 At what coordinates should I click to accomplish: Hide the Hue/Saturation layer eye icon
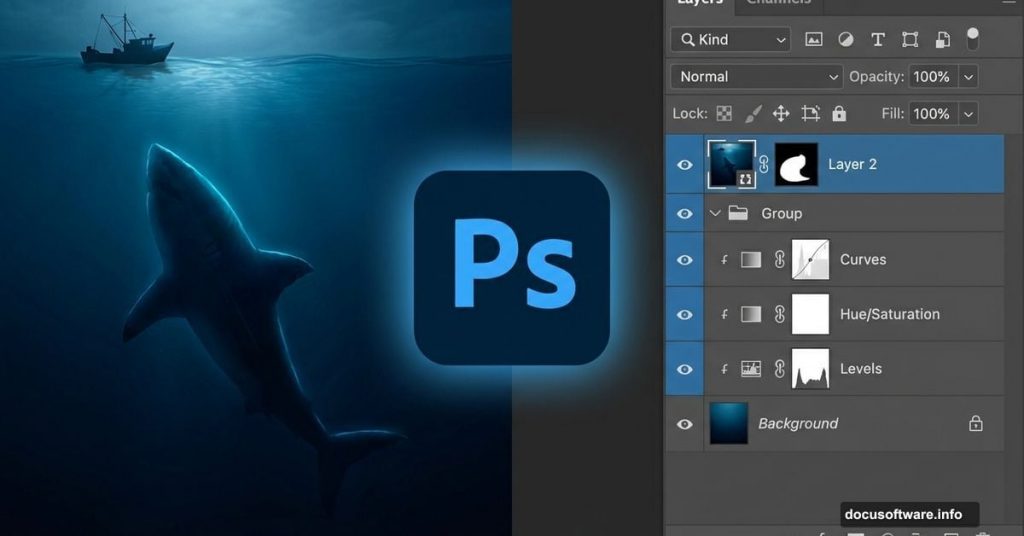684,315
